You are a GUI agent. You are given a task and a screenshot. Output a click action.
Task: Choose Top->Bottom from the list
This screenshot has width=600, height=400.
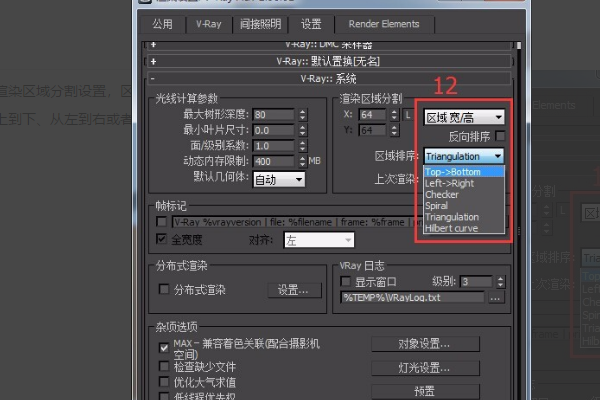point(464,172)
